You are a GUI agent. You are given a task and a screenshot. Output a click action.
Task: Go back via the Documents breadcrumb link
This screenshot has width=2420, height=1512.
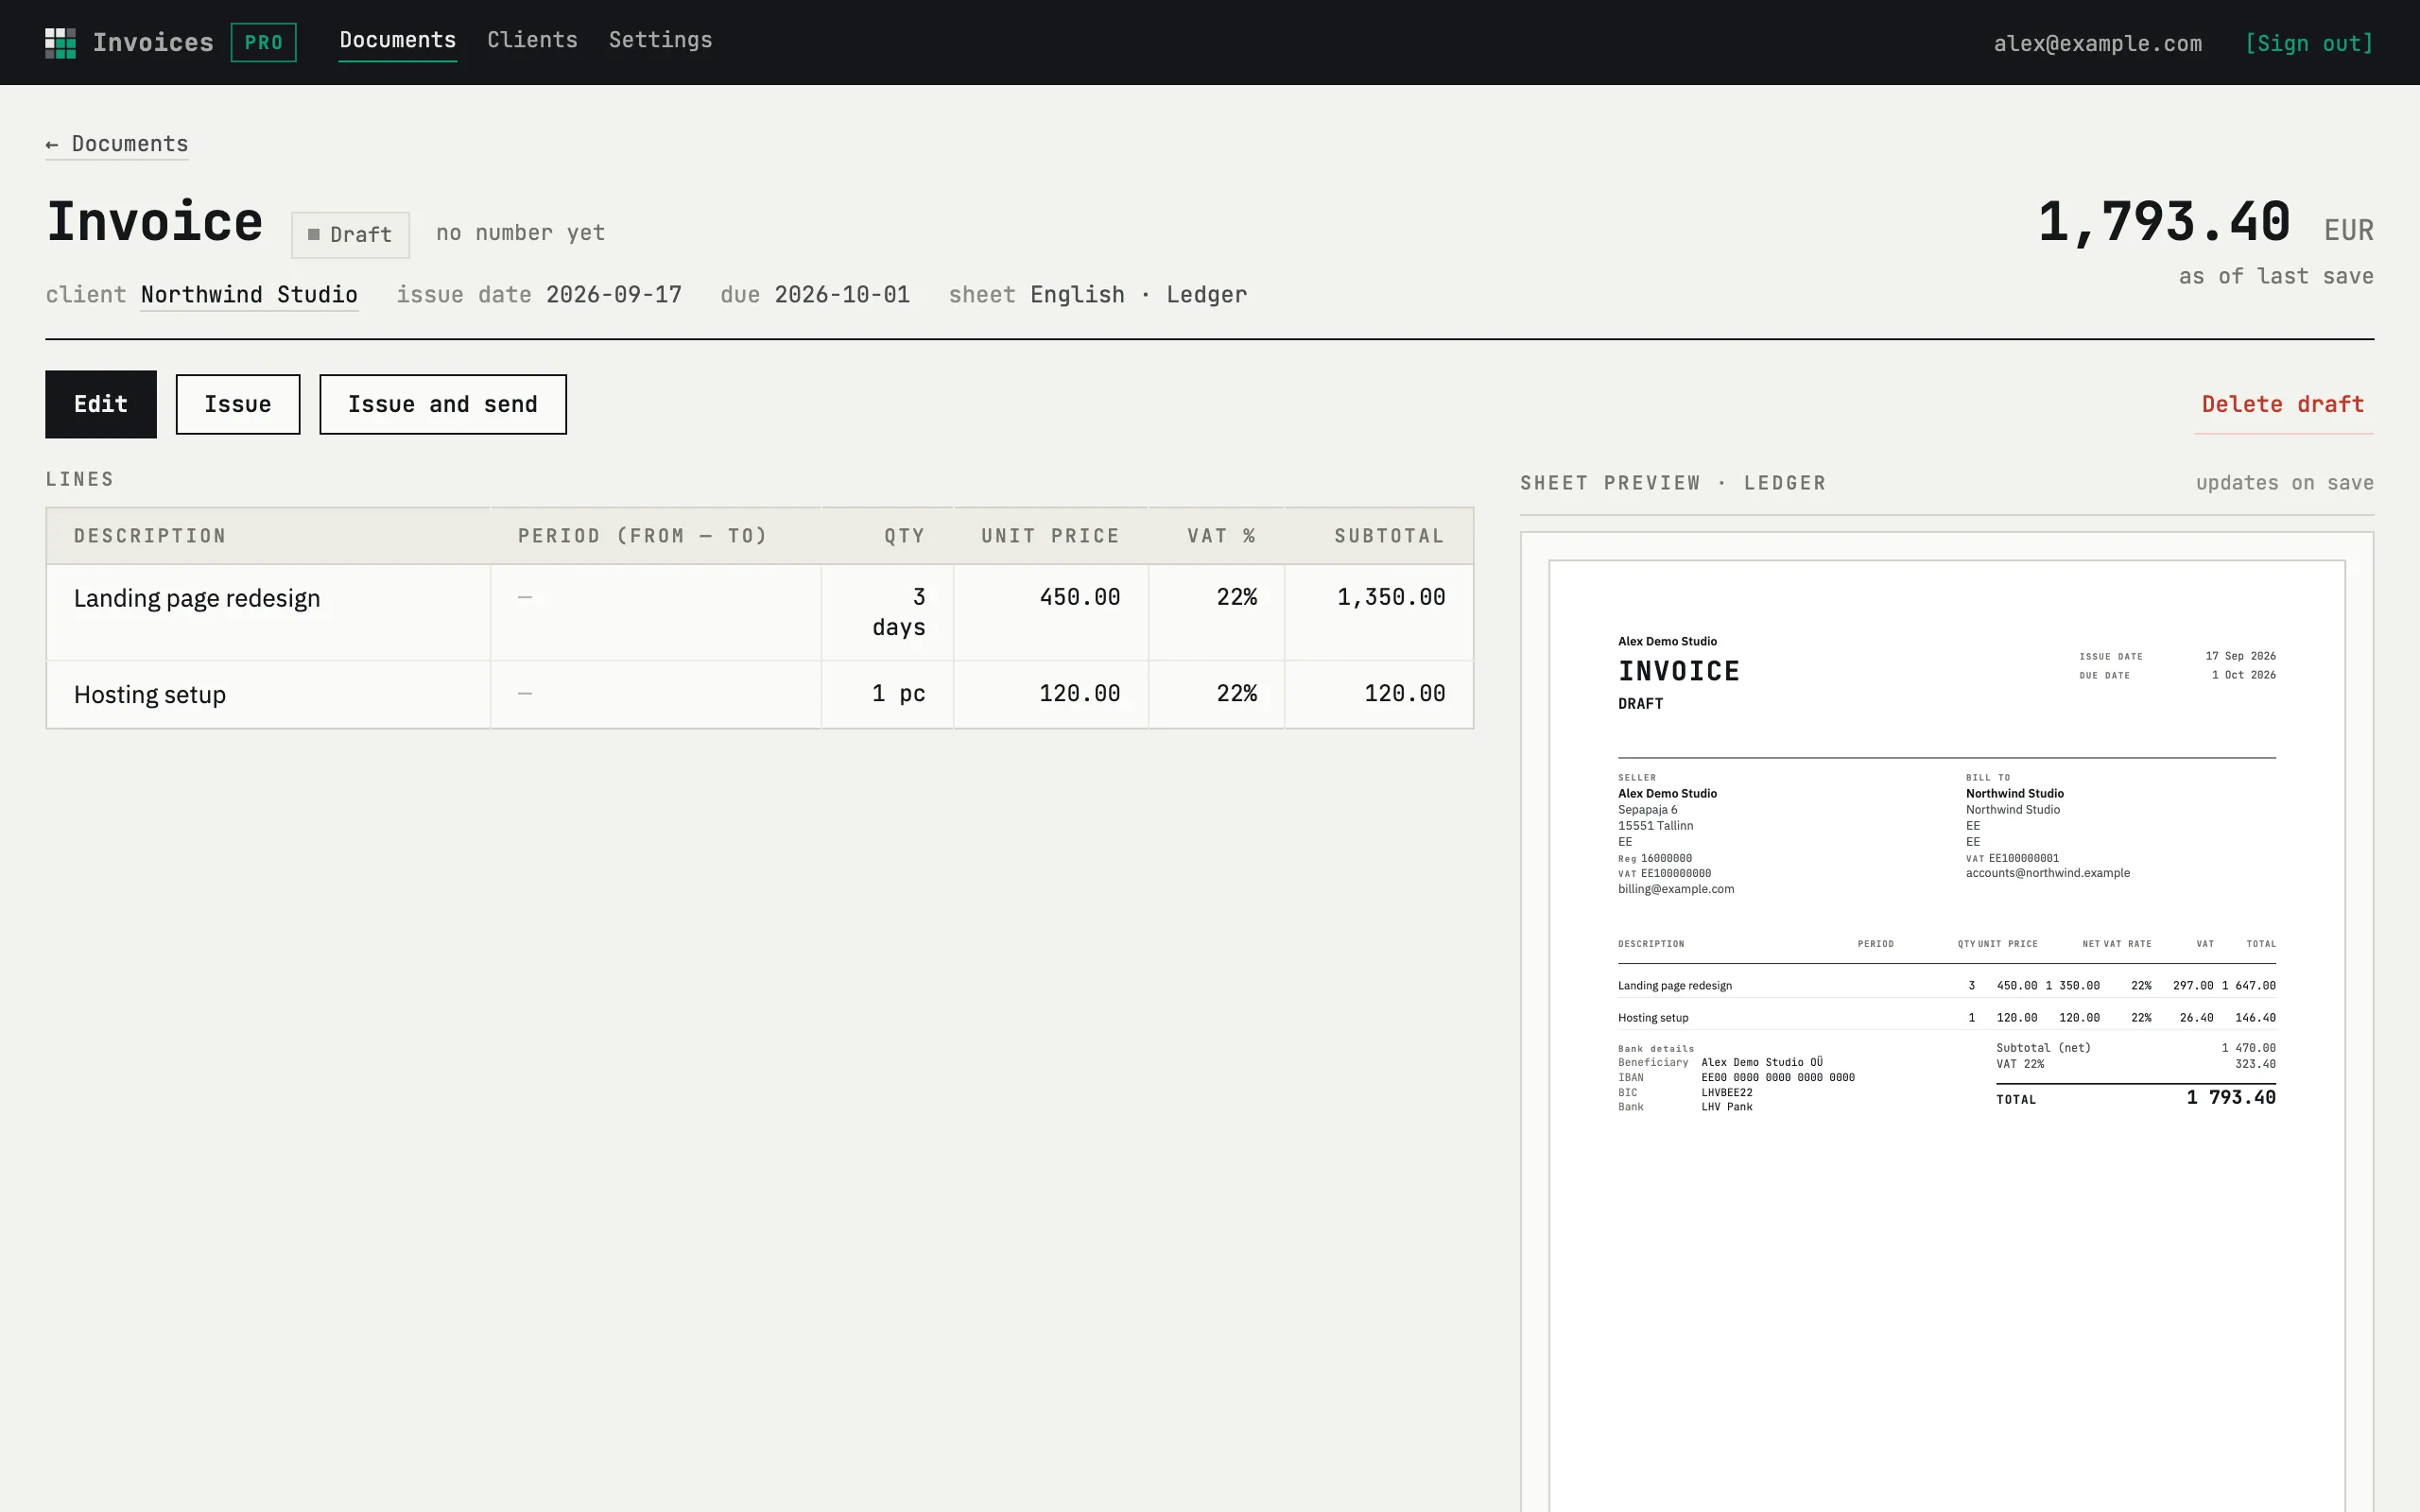(117, 144)
